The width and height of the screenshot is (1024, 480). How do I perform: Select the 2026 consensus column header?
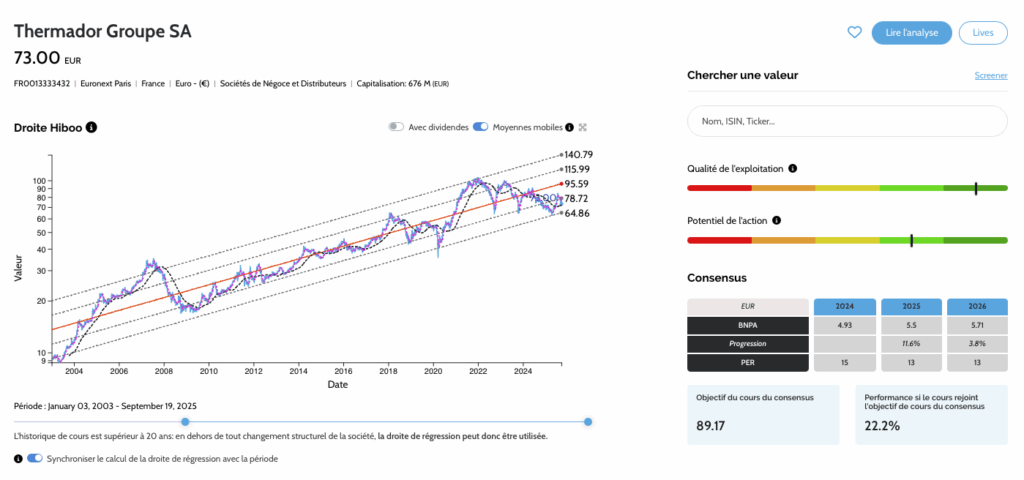(977, 306)
